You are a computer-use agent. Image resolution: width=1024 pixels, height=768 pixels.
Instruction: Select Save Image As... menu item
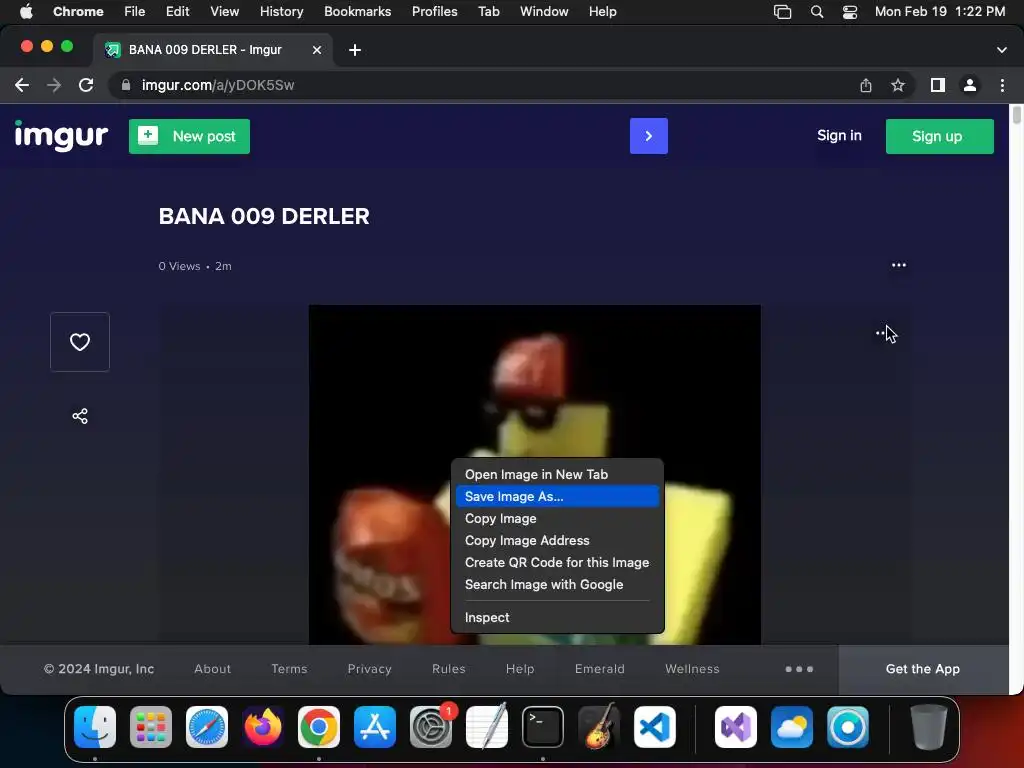click(557, 496)
